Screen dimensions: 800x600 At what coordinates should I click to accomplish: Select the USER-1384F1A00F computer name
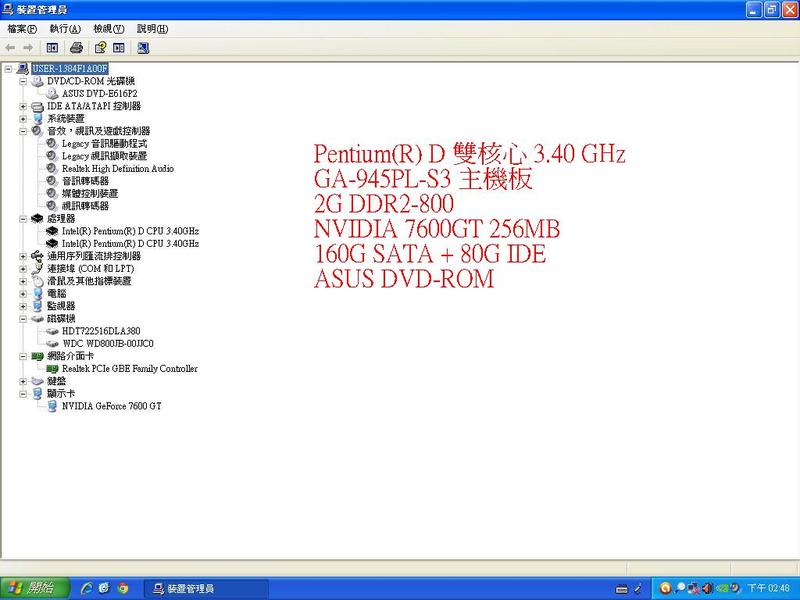point(70,68)
